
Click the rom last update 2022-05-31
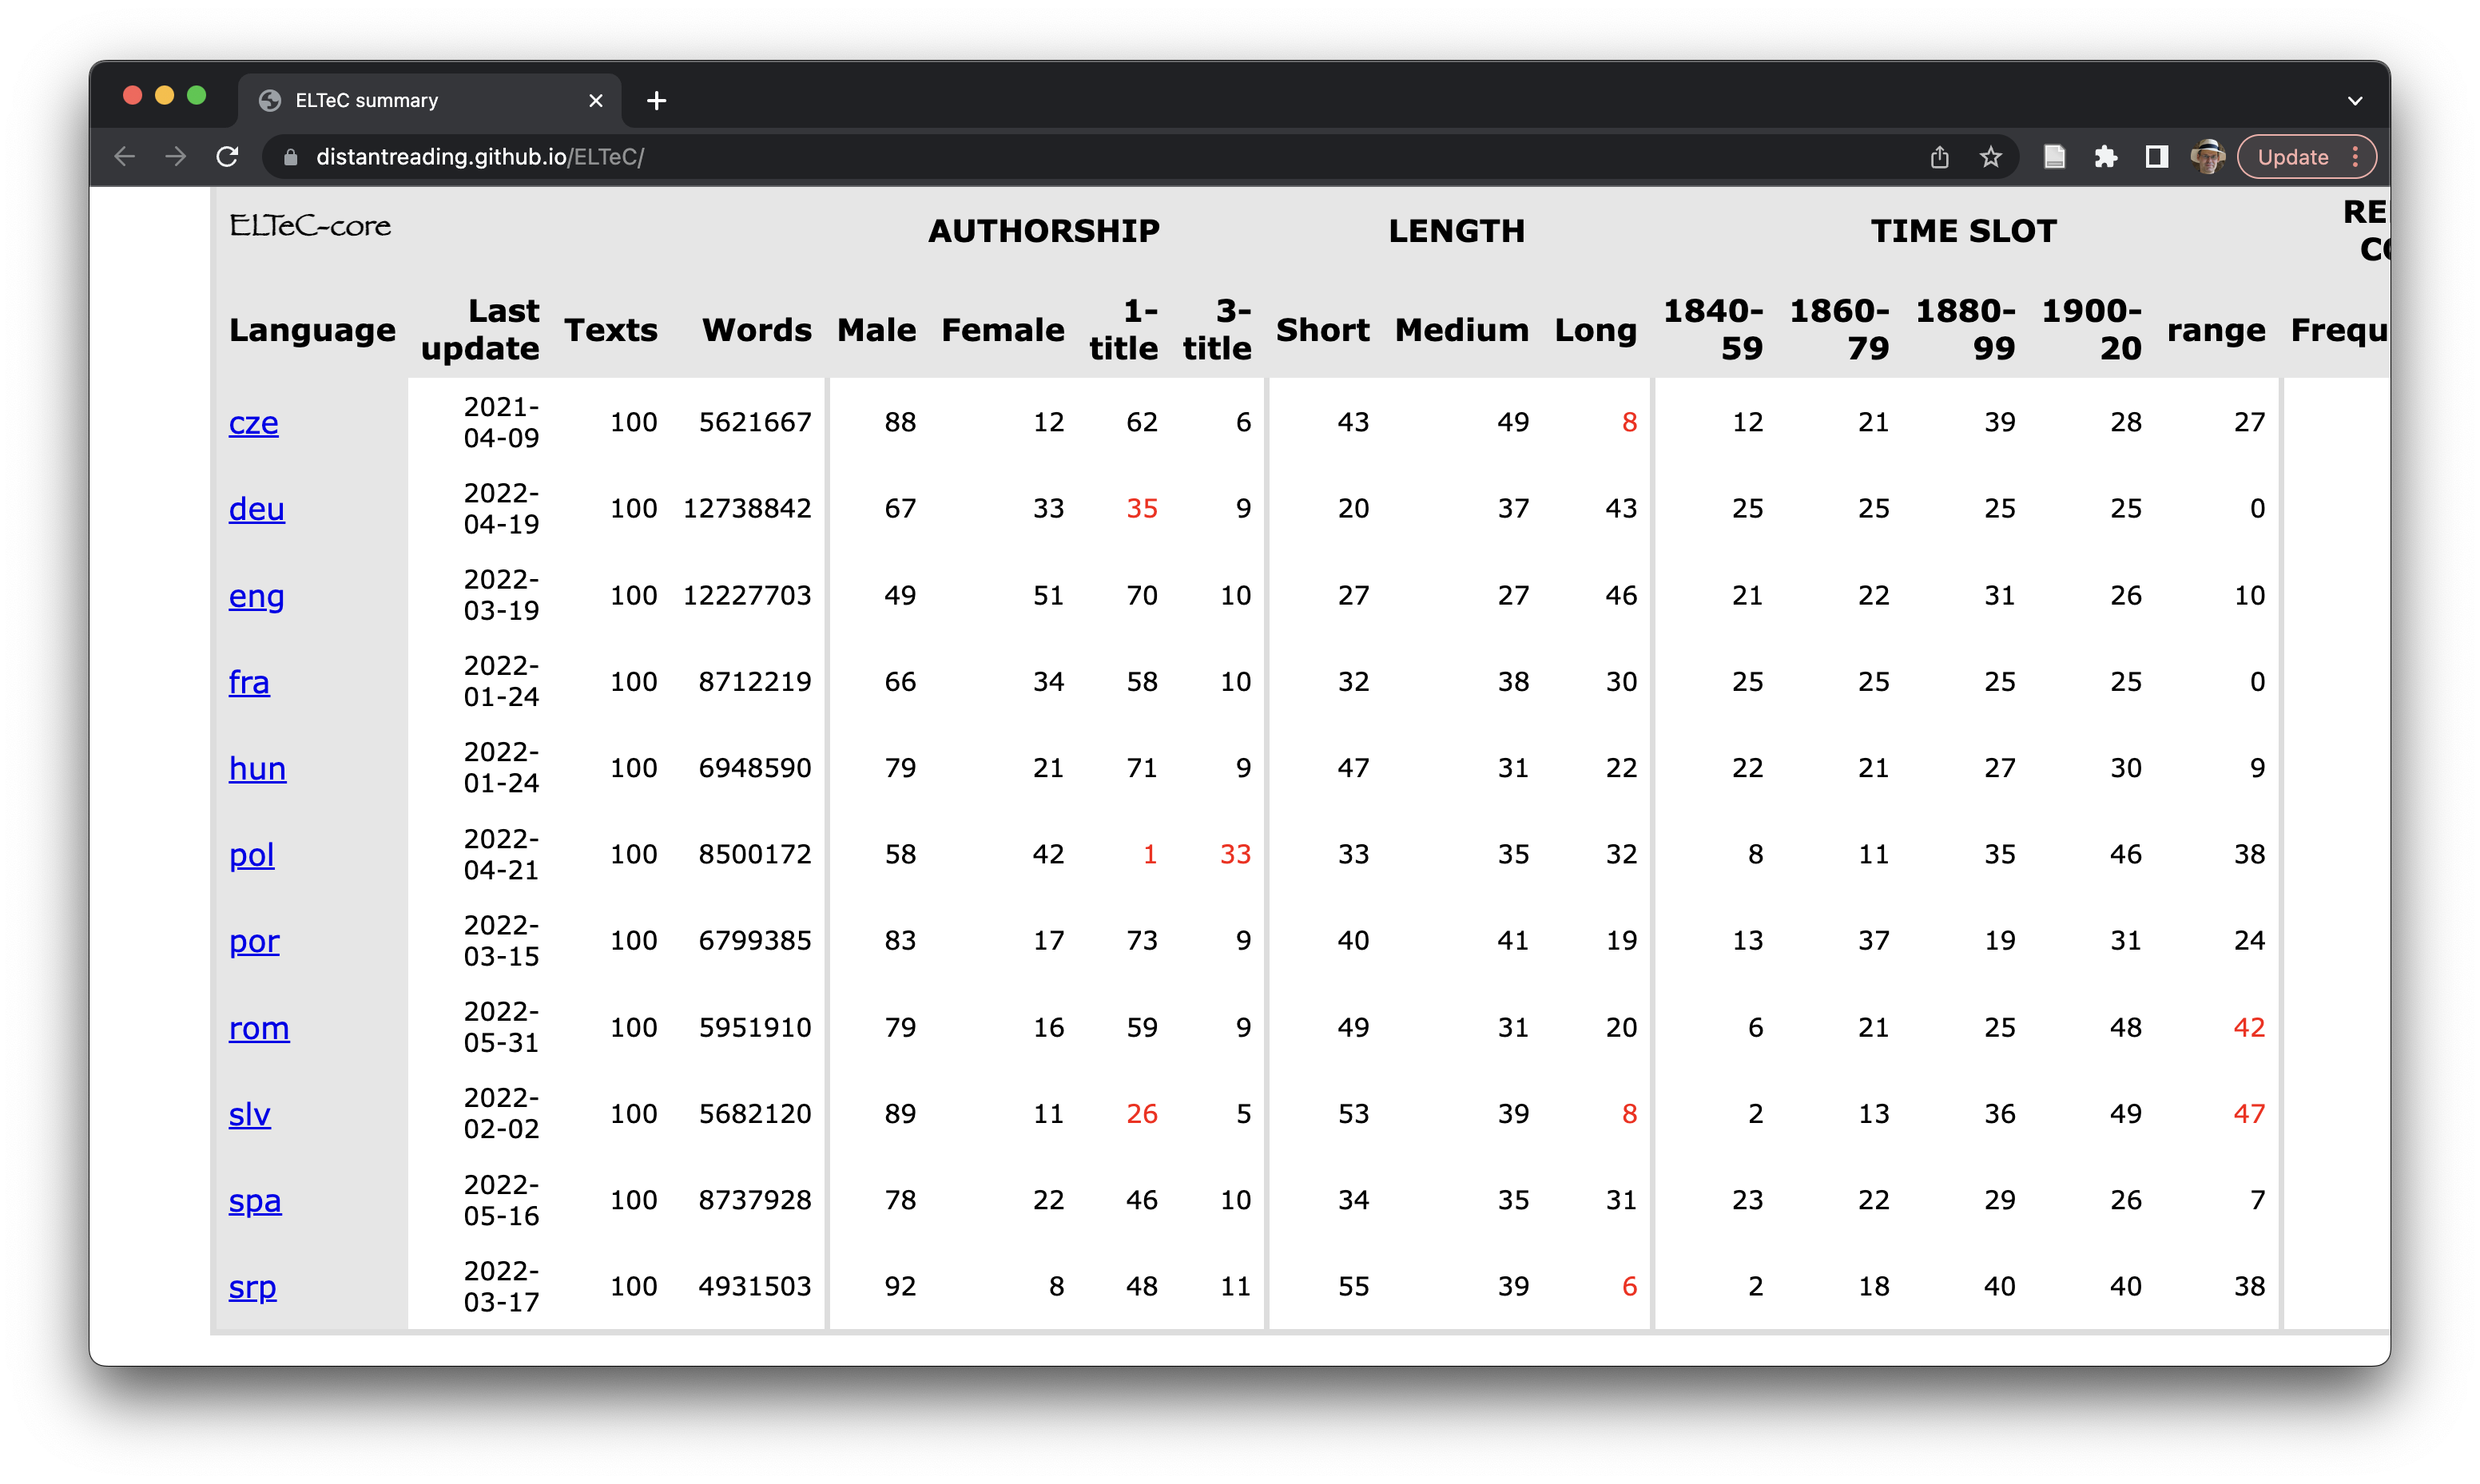pyautogui.click(x=501, y=1027)
